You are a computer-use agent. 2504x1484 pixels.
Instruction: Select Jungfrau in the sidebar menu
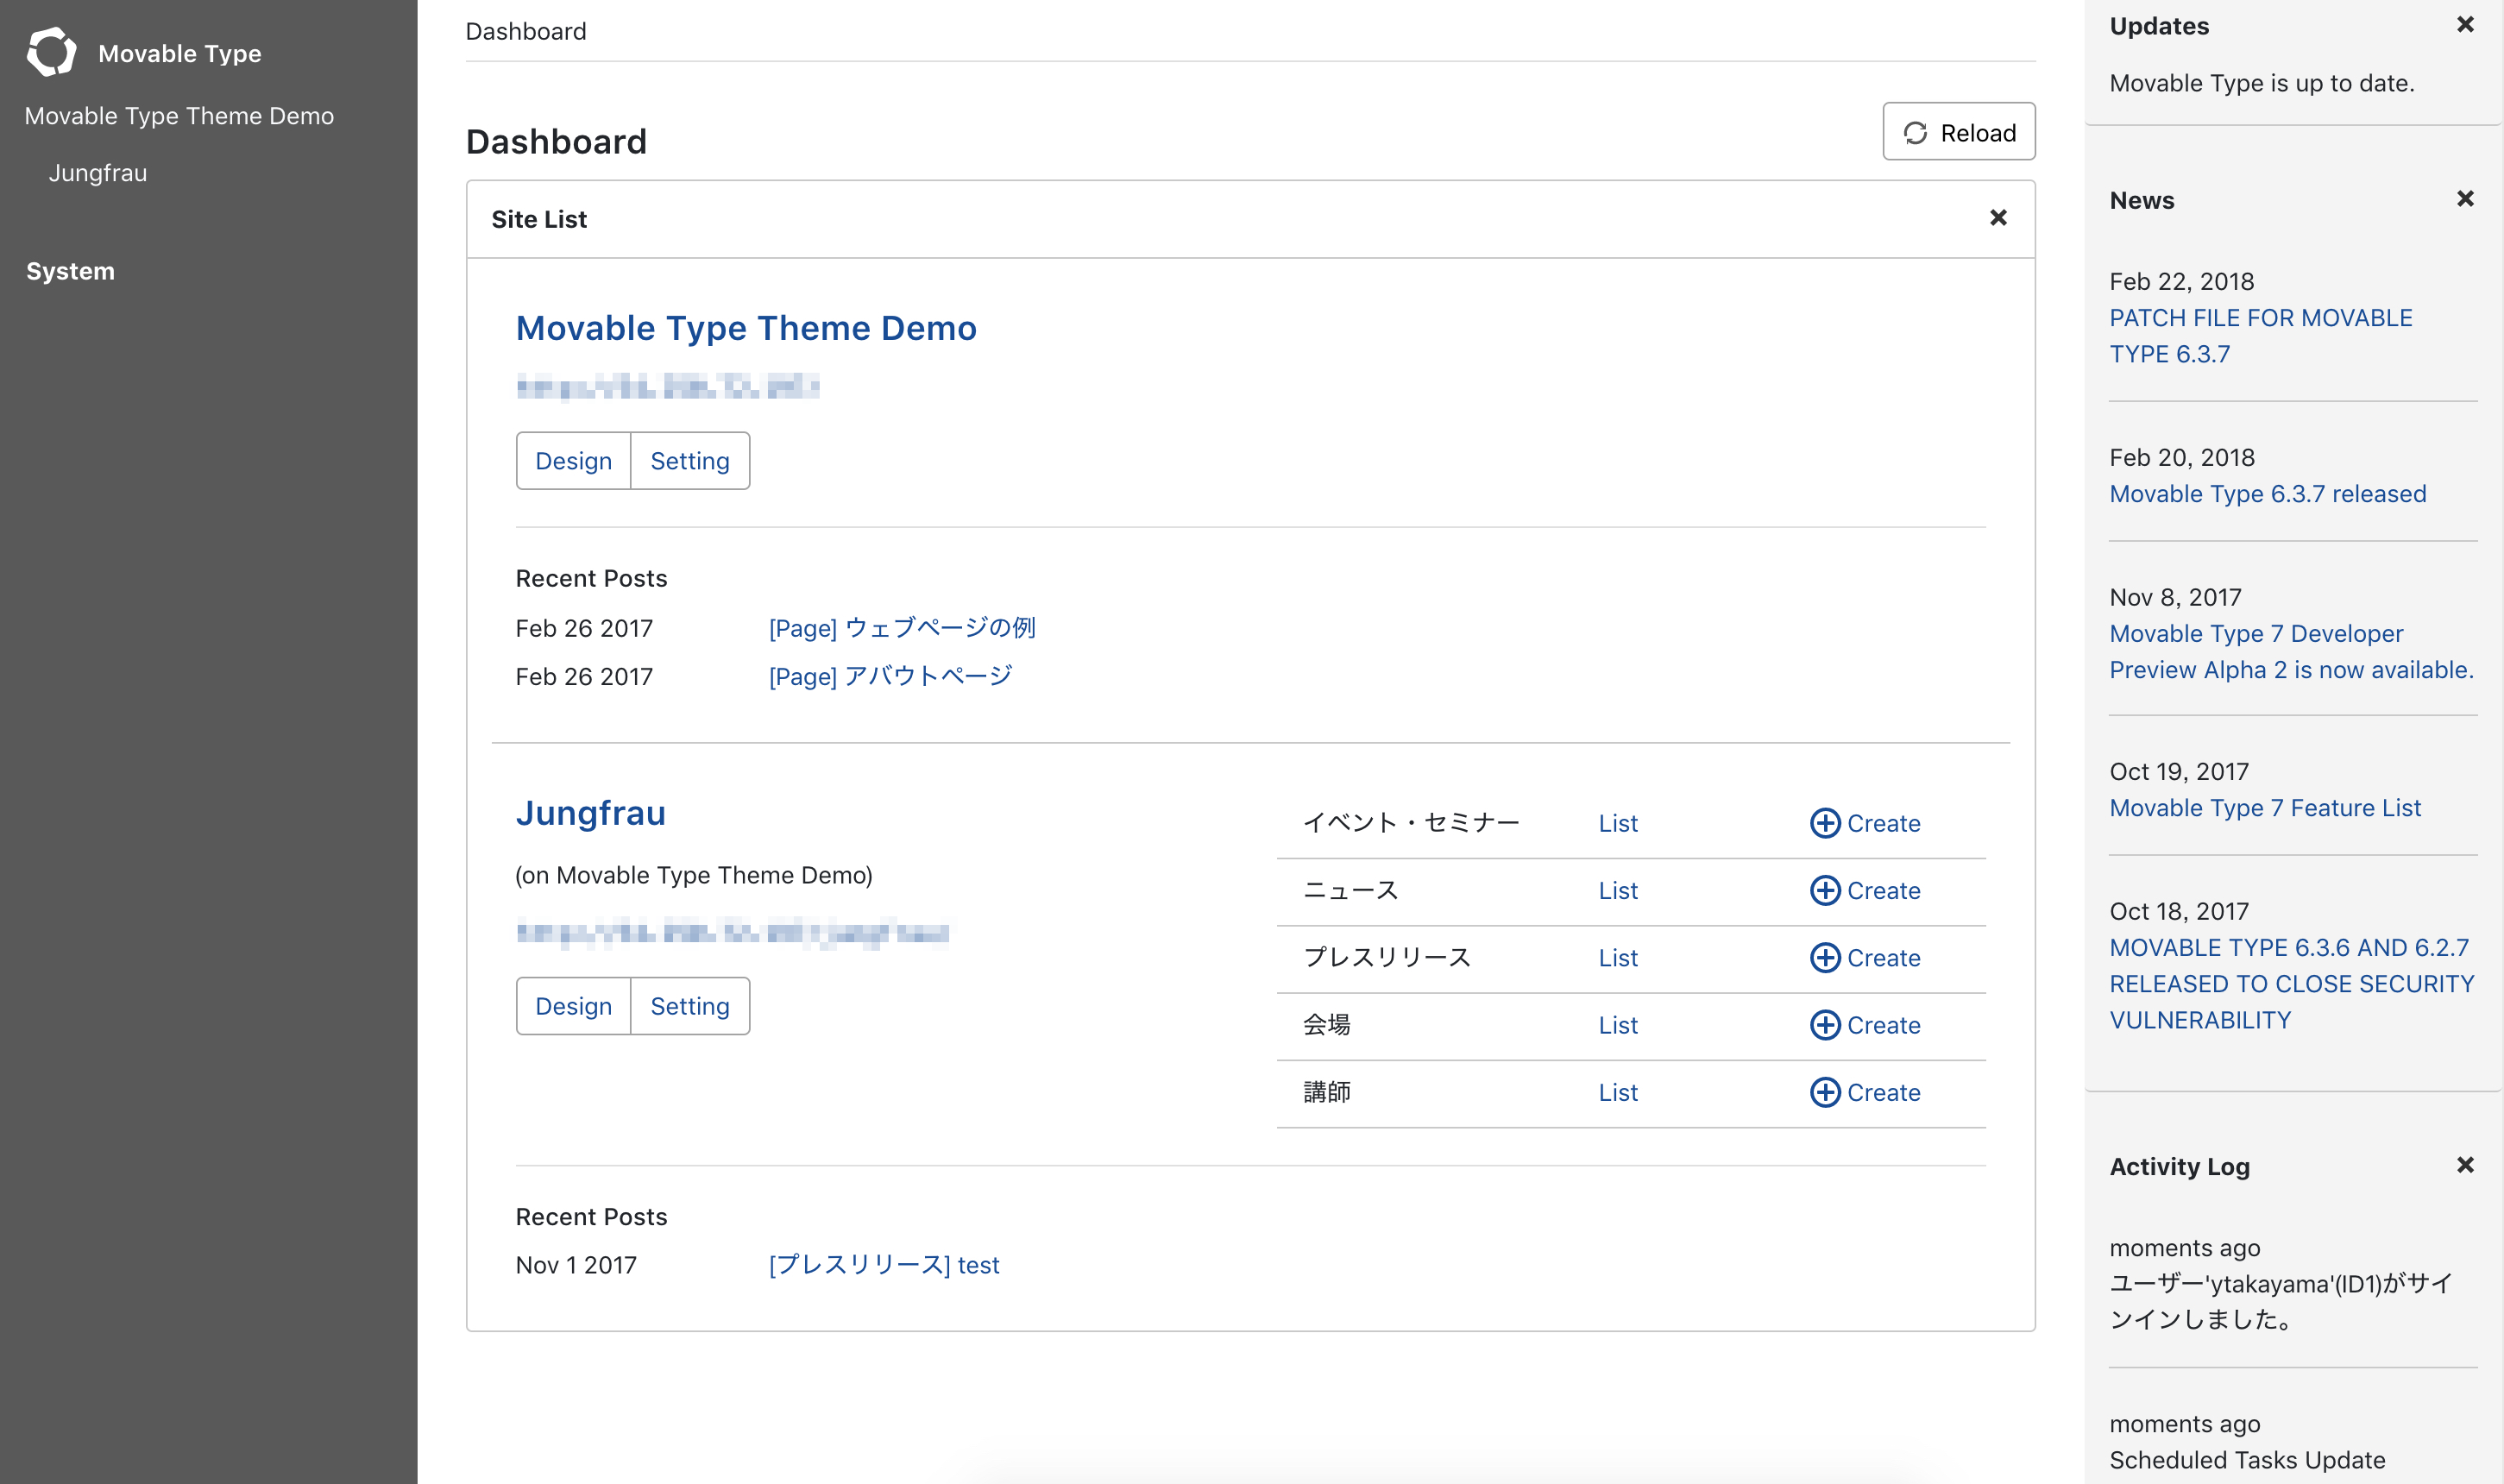click(x=97, y=172)
